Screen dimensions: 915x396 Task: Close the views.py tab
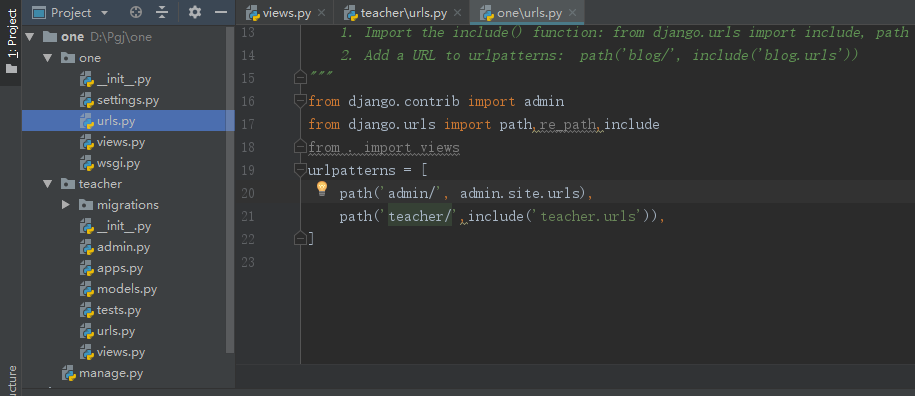[x=322, y=12]
